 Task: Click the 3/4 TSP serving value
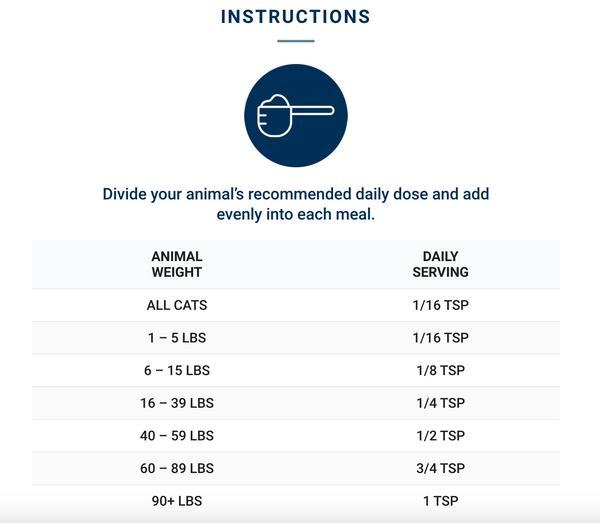(x=440, y=468)
